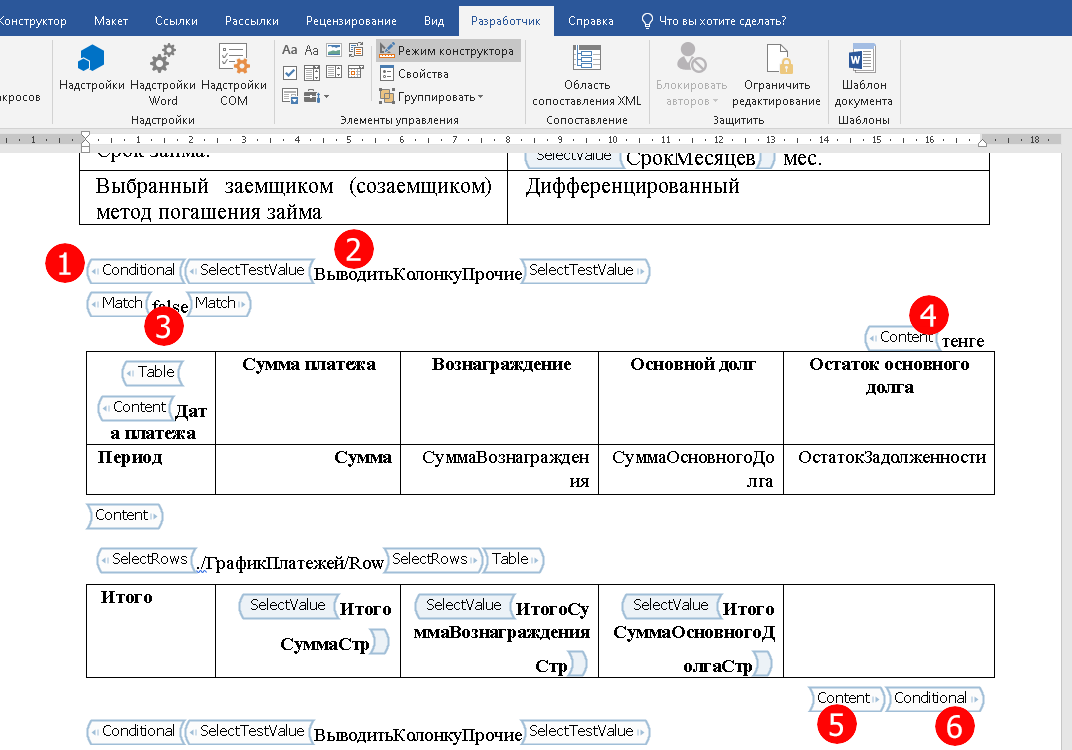
Task: Select the Table start tag in header cell
Action: point(153,372)
